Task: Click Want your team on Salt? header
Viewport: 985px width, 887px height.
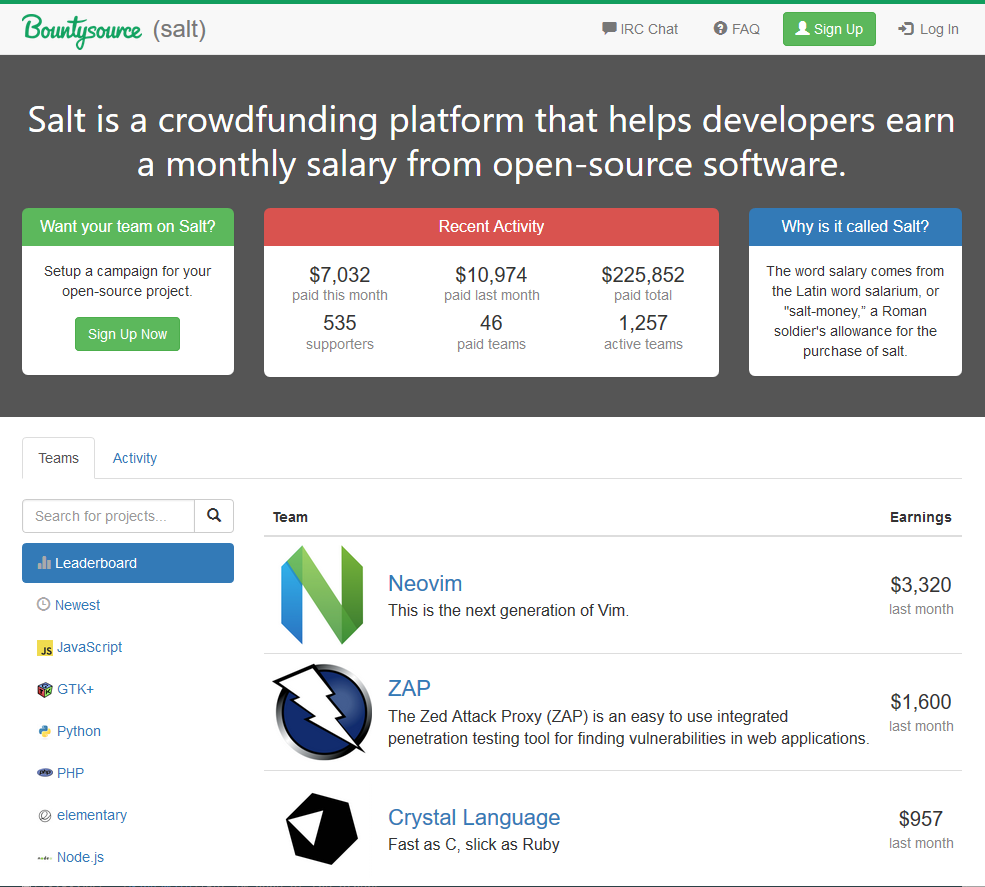Action: [x=128, y=227]
